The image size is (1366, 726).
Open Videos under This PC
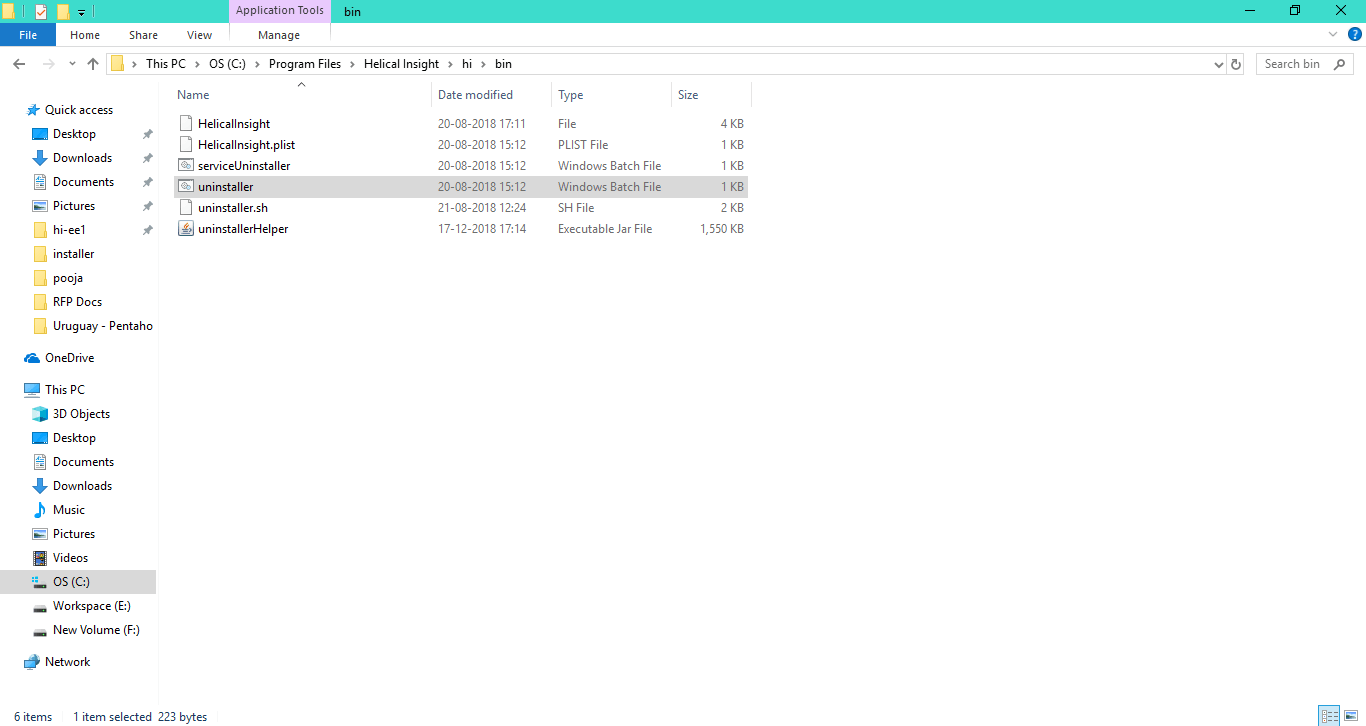tap(70, 558)
